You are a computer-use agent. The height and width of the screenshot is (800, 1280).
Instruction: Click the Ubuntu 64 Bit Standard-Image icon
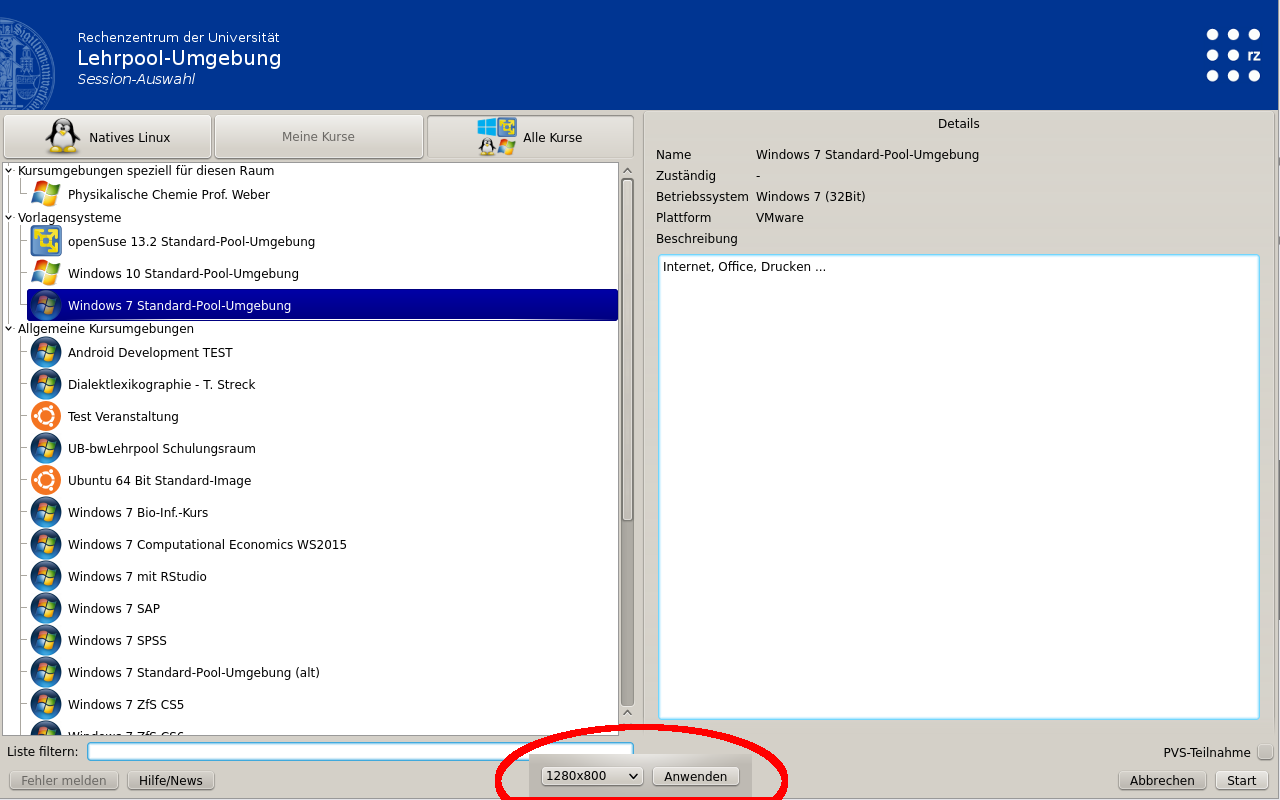46,480
